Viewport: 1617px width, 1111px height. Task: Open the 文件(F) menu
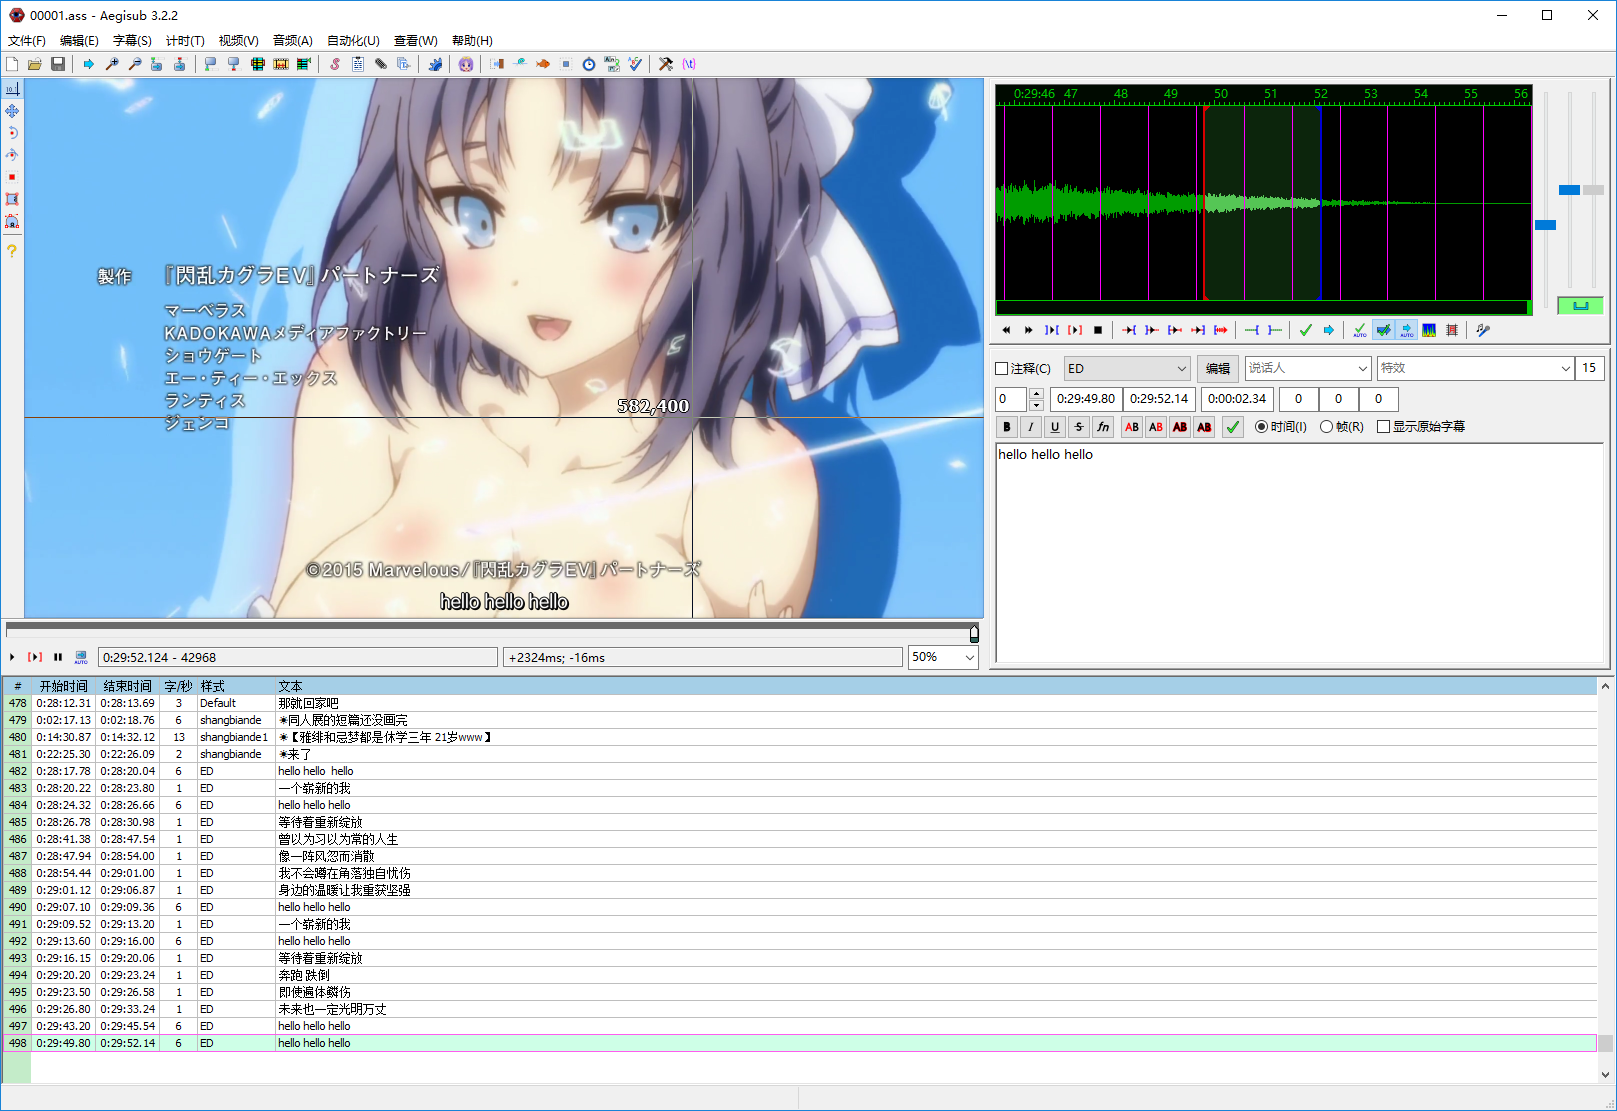(x=27, y=41)
